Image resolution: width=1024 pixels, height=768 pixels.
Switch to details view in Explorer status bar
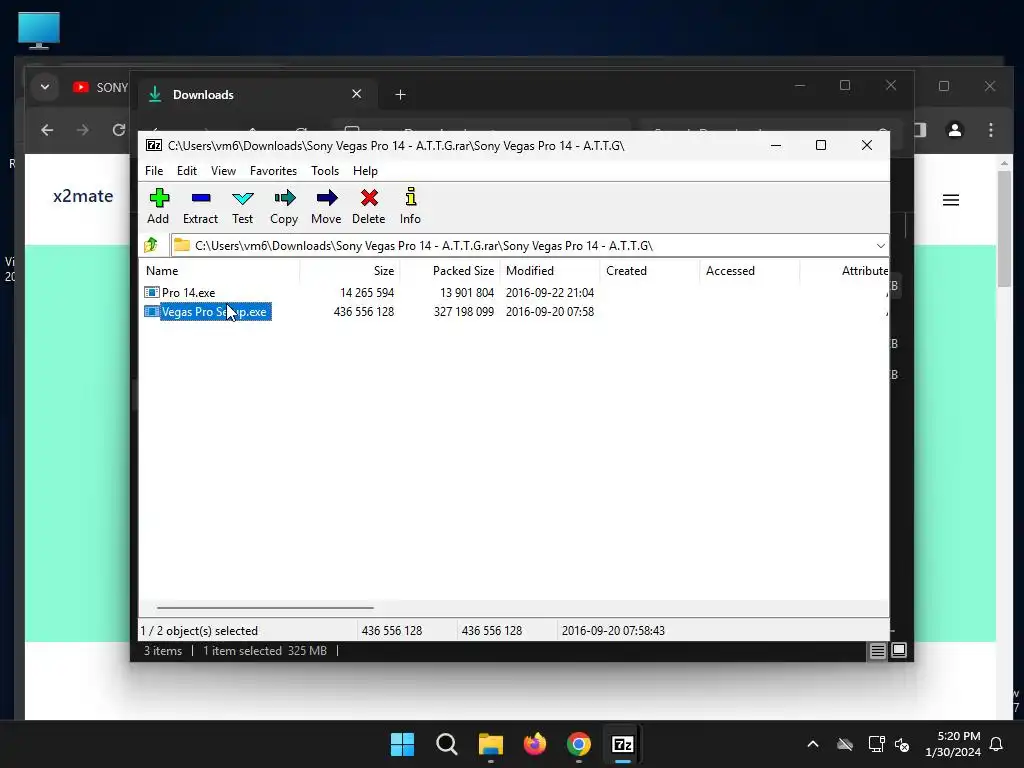click(877, 650)
